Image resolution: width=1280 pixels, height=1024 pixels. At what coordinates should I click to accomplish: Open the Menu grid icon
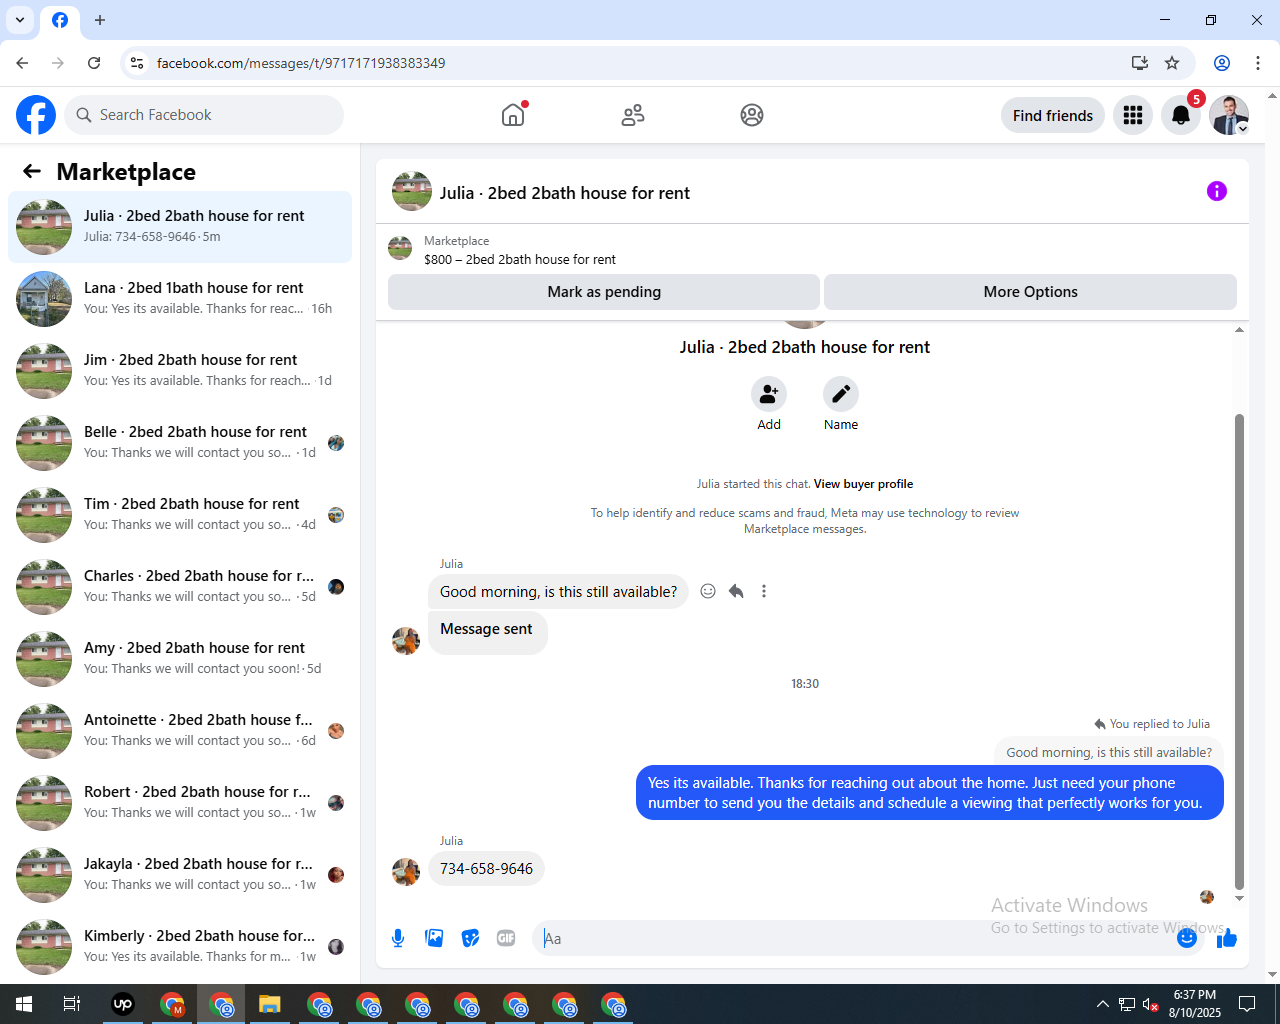pos(1133,115)
